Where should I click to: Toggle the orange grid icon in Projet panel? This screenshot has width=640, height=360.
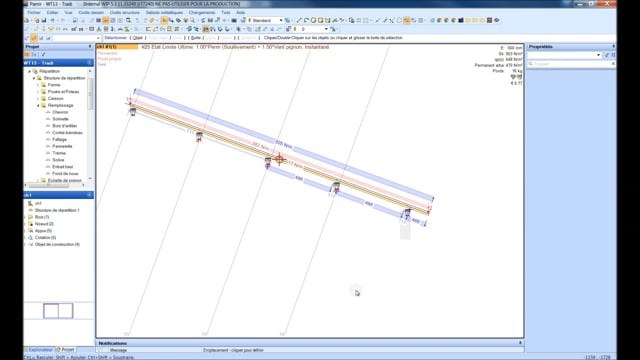click(27, 55)
